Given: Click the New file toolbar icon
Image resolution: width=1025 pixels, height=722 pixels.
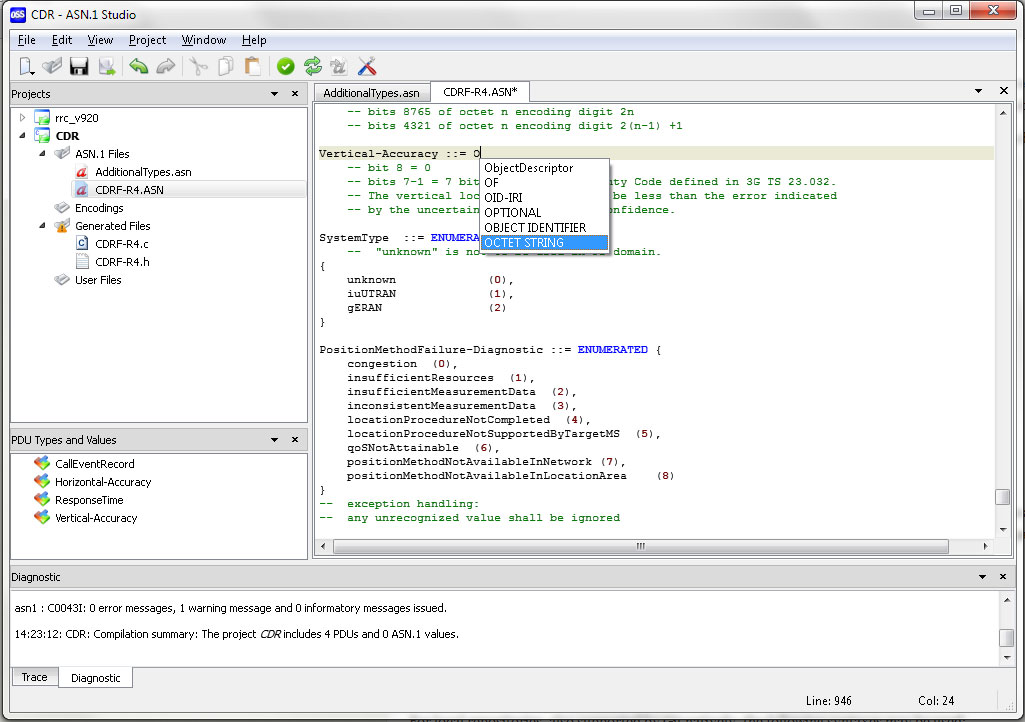Looking at the screenshot, I should (x=26, y=66).
